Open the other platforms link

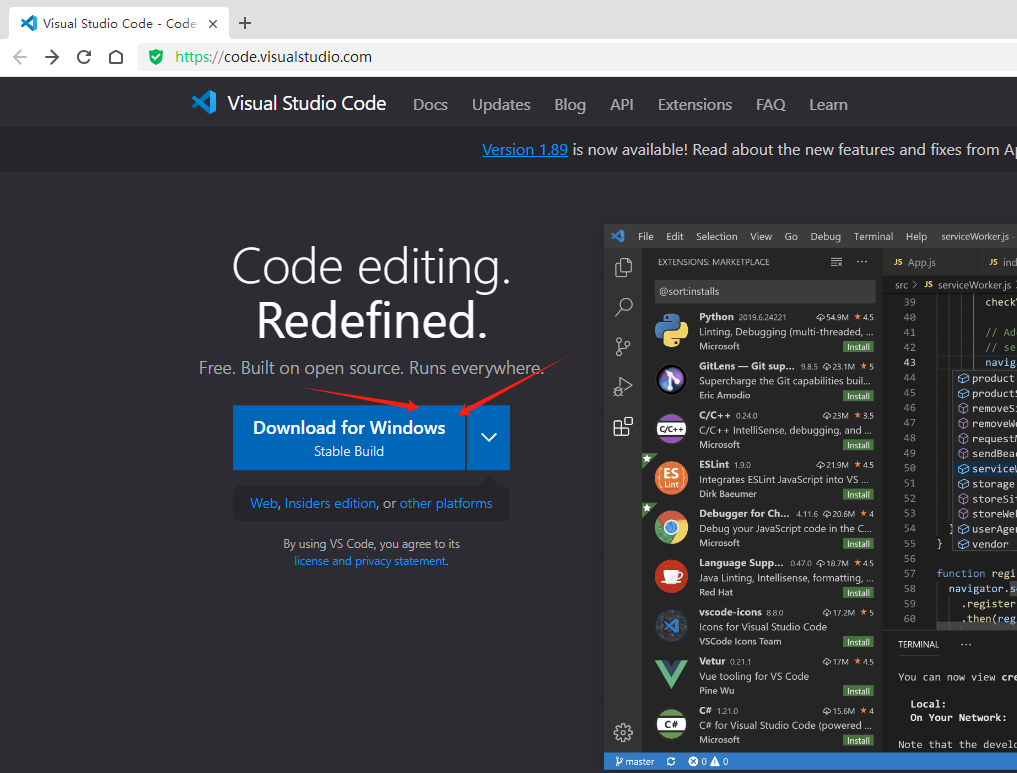click(446, 503)
